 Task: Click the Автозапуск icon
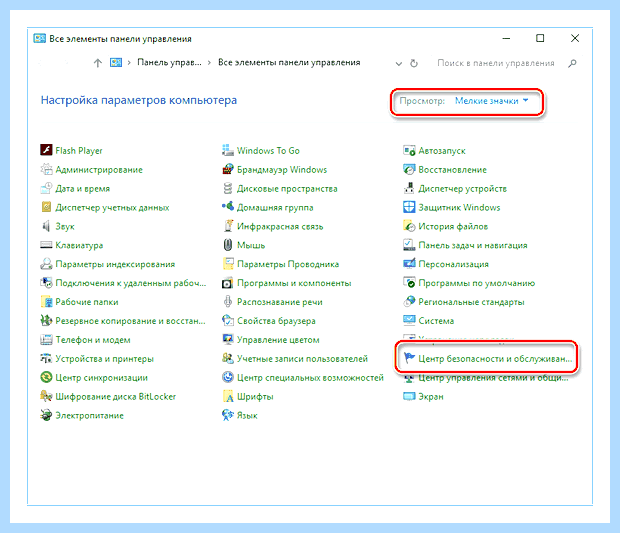point(409,150)
